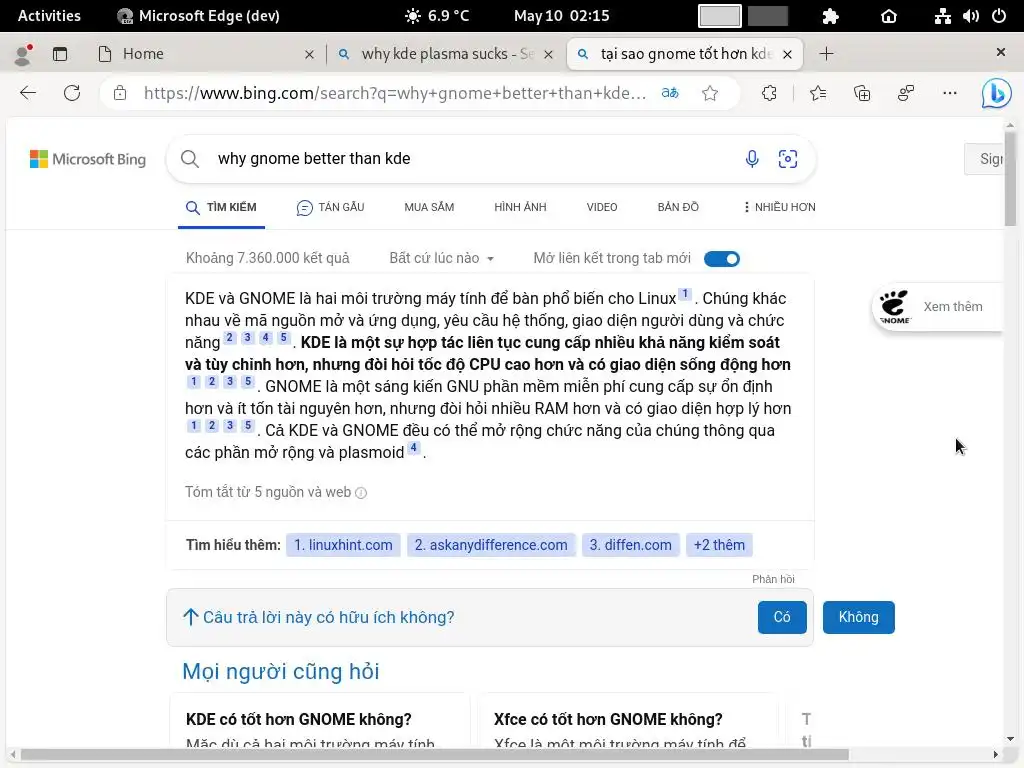
Task: Open 2. askanydifference.com source link
Action: pyautogui.click(x=491, y=545)
